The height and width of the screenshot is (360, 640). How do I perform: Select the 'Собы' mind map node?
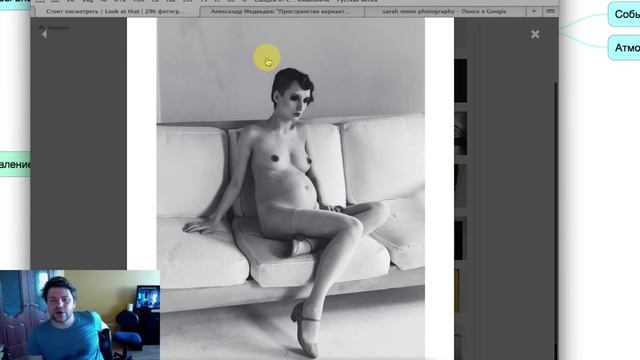point(624,14)
